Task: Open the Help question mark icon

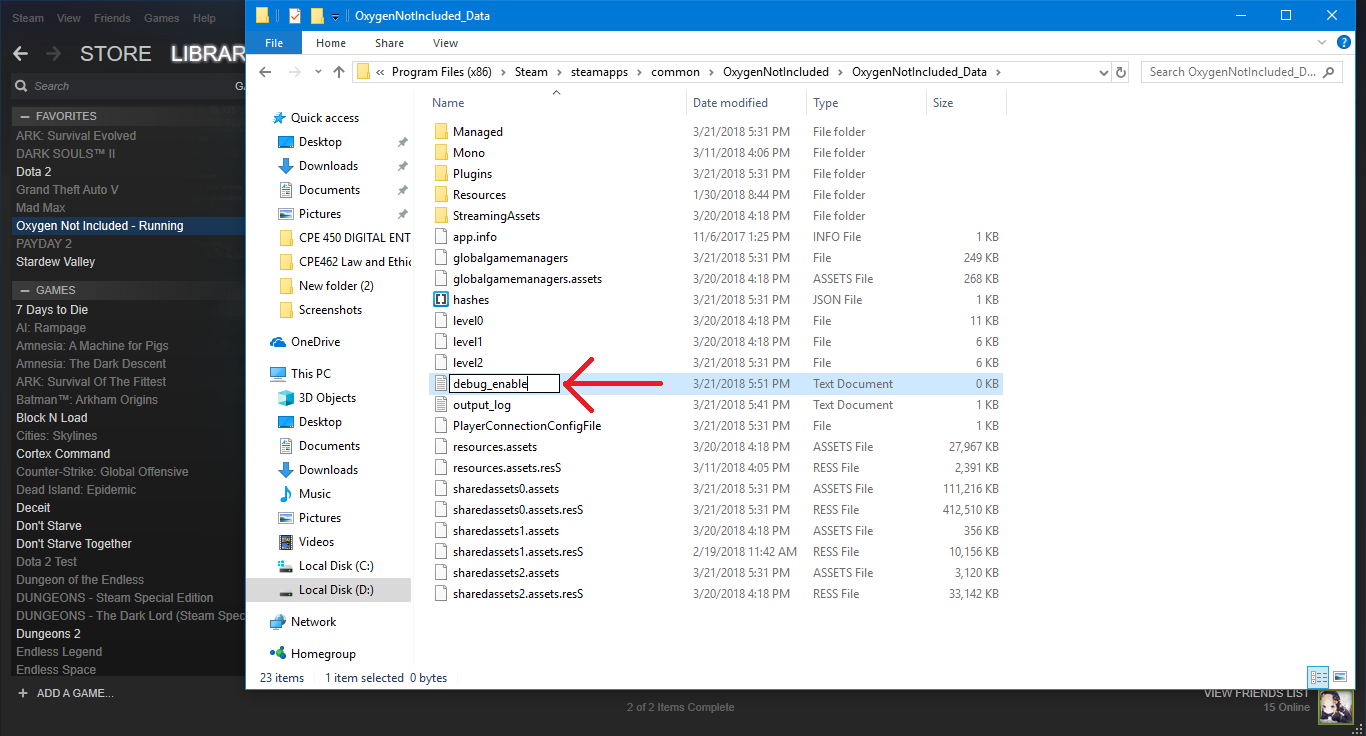Action: pos(1346,43)
